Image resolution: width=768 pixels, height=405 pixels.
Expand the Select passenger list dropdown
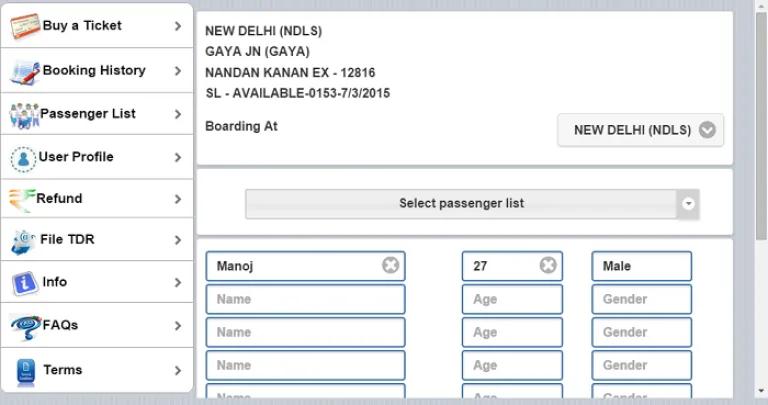pos(472,204)
